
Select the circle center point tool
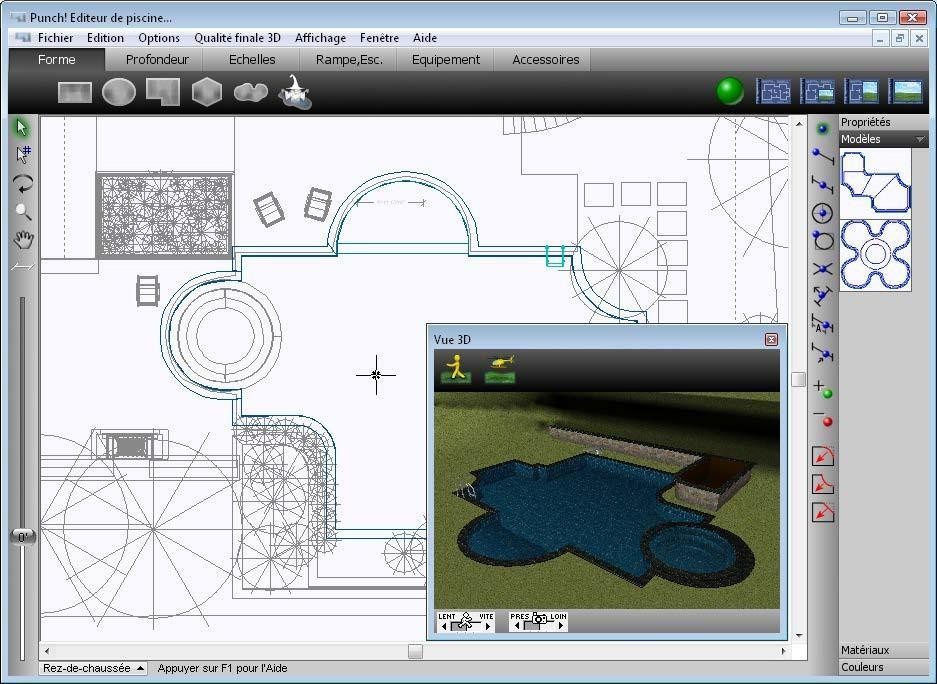823,213
